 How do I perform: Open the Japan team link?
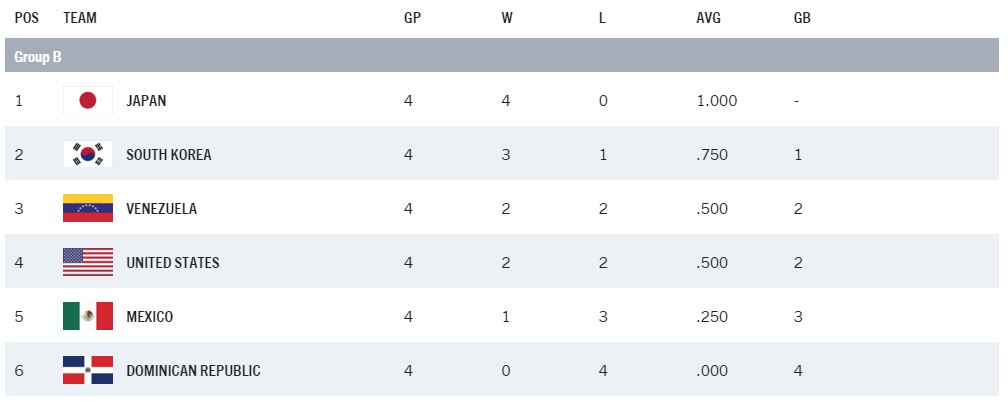click(x=146, y=100)
